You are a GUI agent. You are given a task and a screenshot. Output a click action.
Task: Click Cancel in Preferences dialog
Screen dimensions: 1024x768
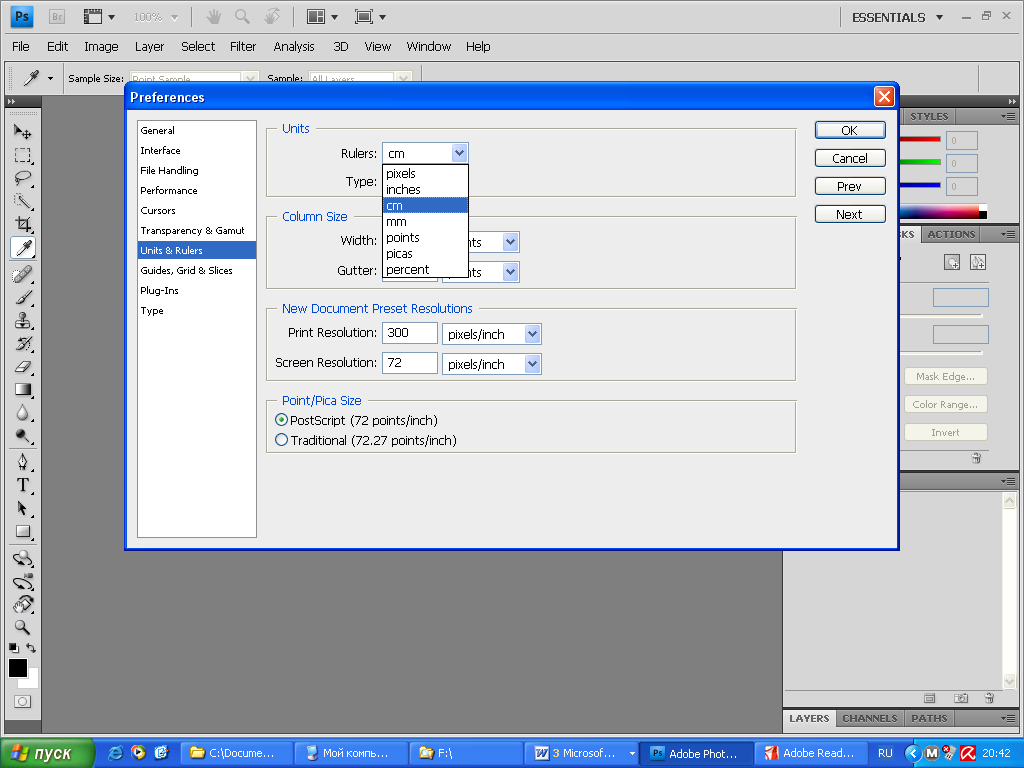[850, 159]
